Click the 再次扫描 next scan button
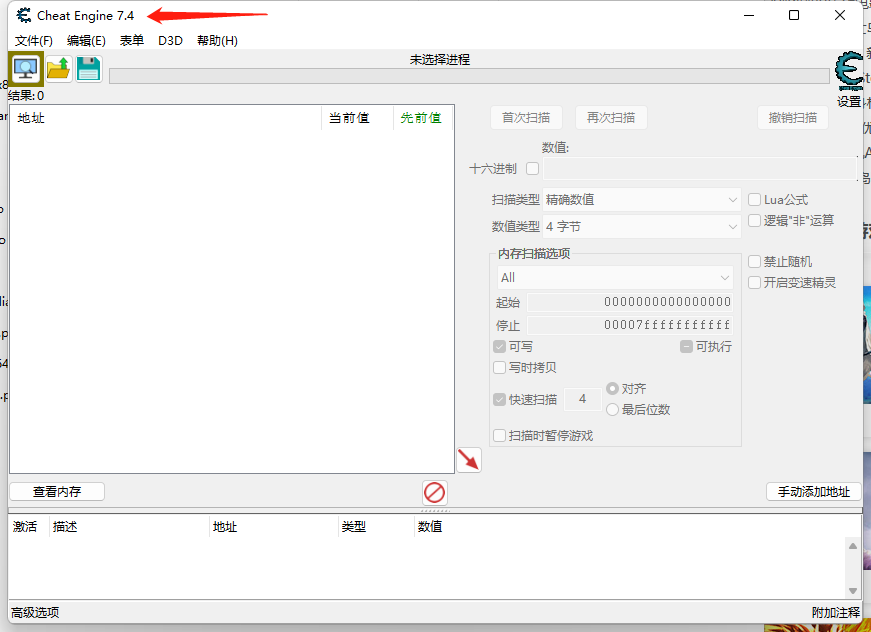 611,118
